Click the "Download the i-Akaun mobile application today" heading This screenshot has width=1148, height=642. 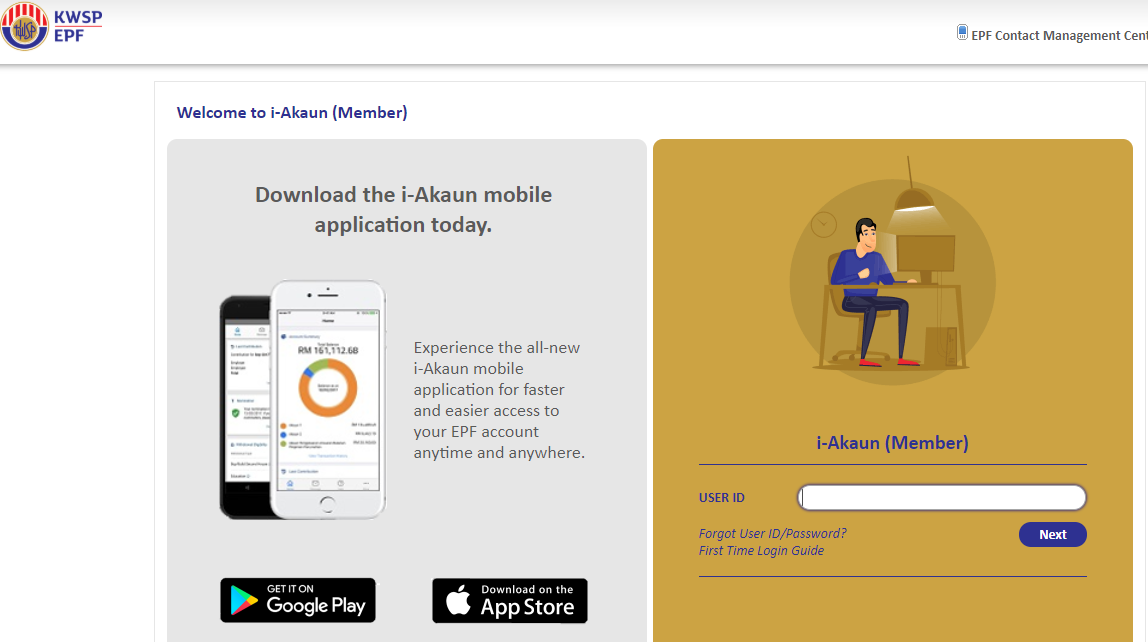pyautogui.click(x=403, y=209)
